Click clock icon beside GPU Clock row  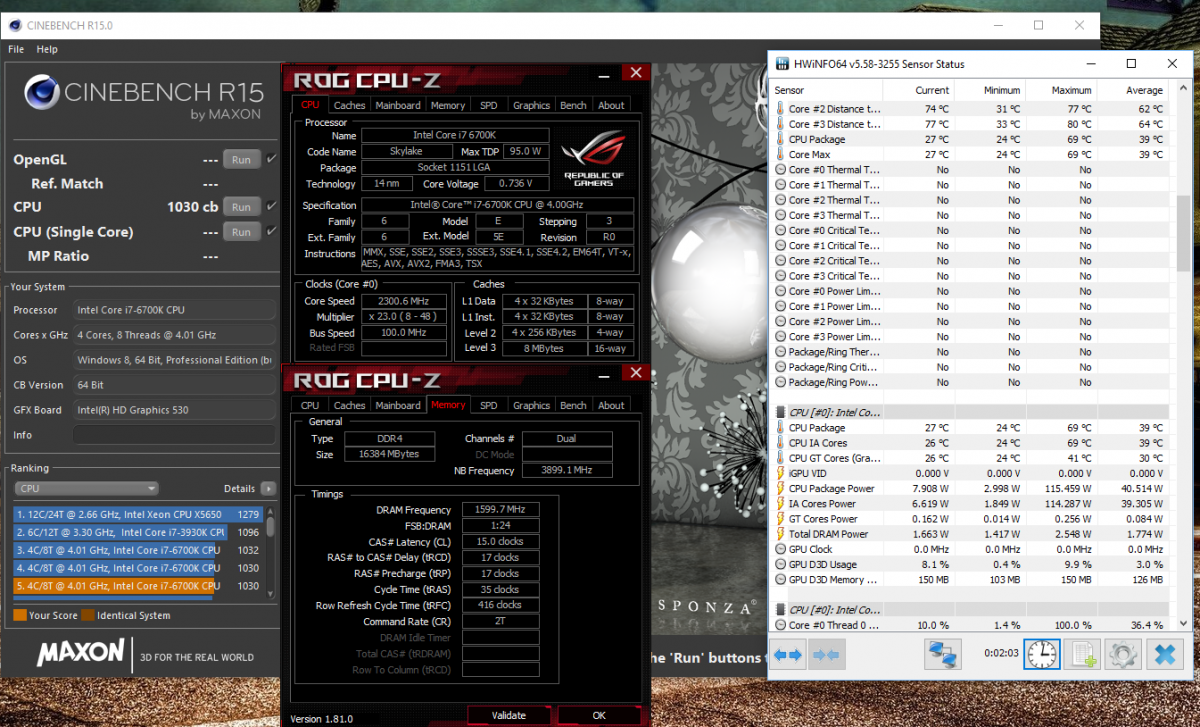pos(781,549)
